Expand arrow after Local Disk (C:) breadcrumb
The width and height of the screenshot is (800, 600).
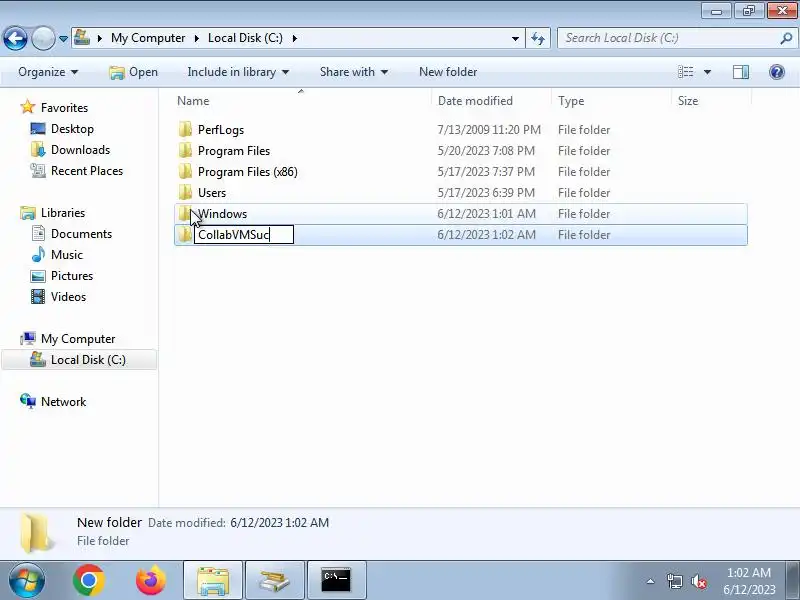coord(295,38)
